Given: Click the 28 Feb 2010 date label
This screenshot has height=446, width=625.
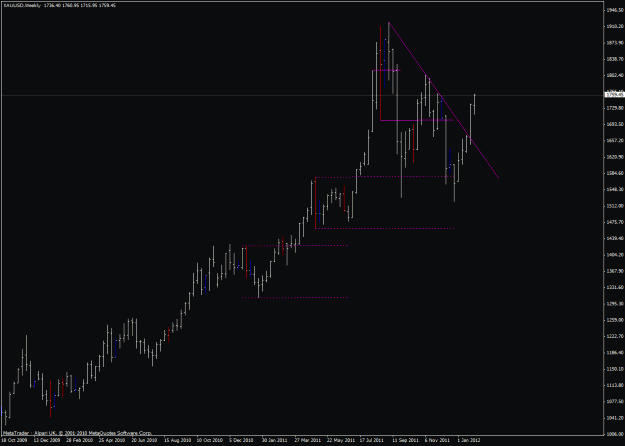Looking at the screenshot, I should coord(79,440).
